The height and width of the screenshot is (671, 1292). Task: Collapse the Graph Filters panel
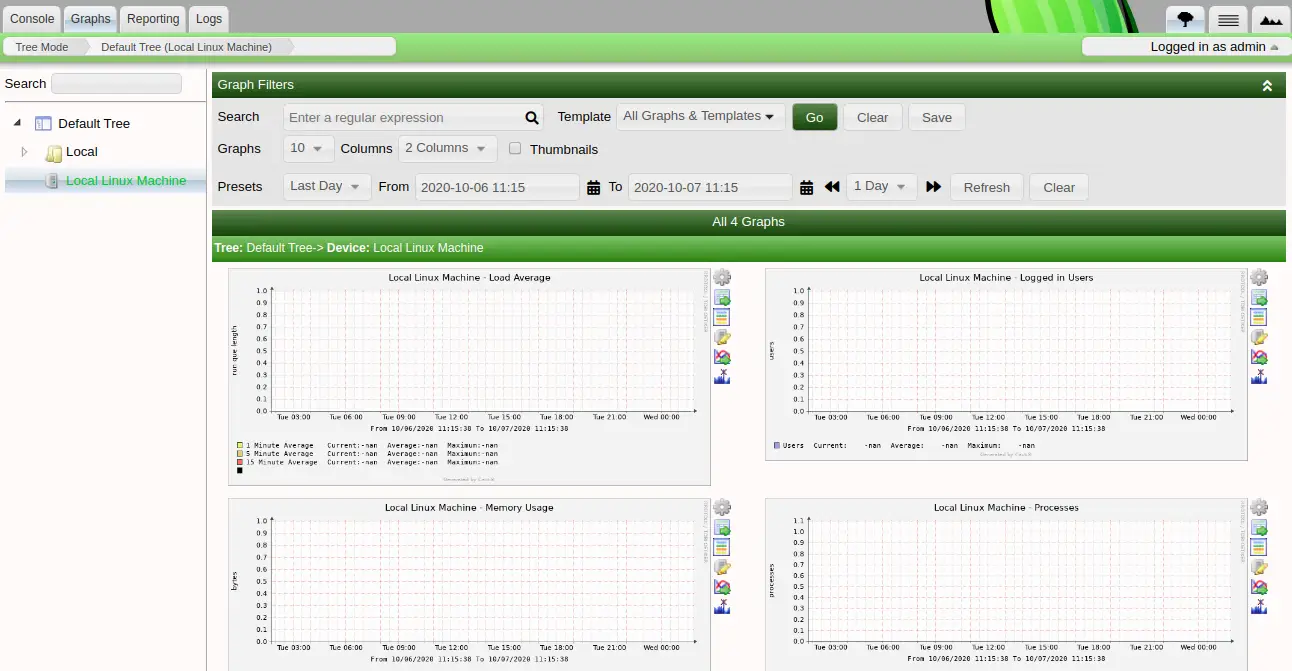tap(1267, 86)
